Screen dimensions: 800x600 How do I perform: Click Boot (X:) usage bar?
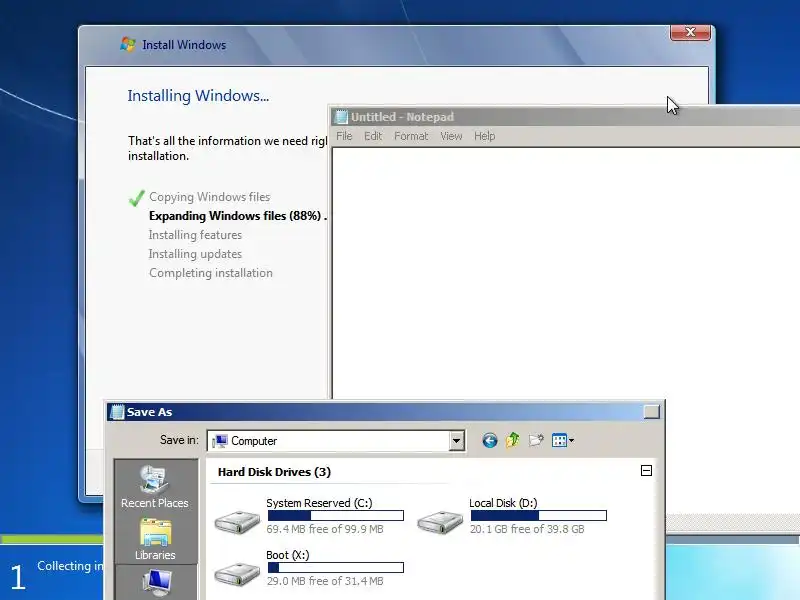click(336, 567)
